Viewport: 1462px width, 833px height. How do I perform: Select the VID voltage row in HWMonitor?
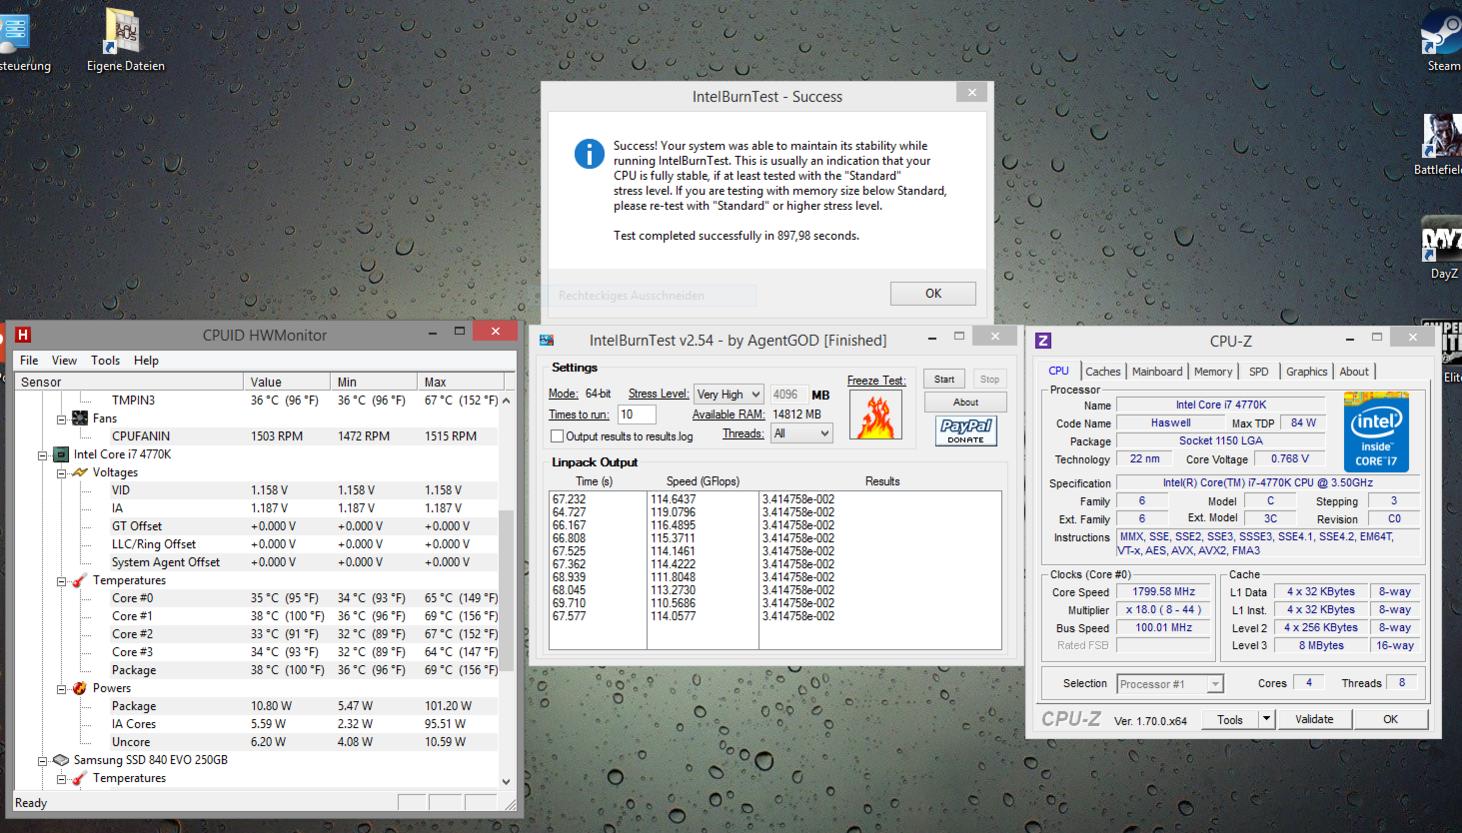[257, 490]
